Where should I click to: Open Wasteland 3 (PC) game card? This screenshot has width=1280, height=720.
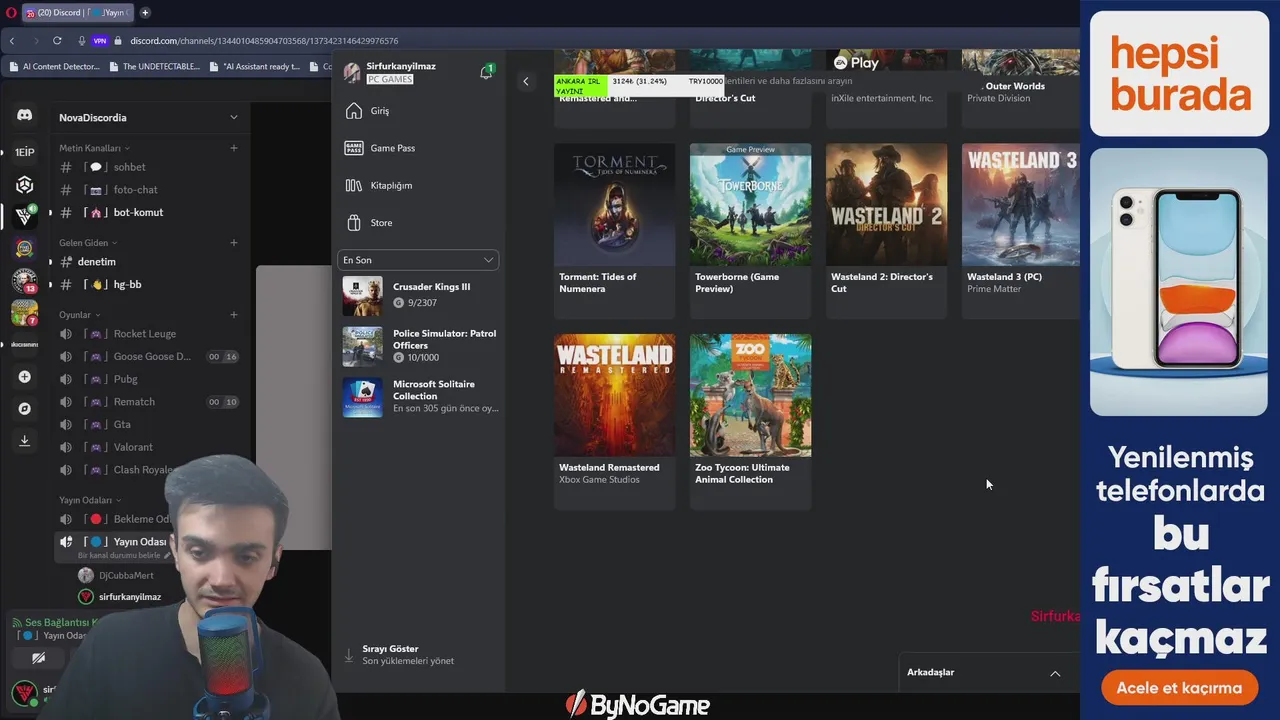tap(1021, 230)
